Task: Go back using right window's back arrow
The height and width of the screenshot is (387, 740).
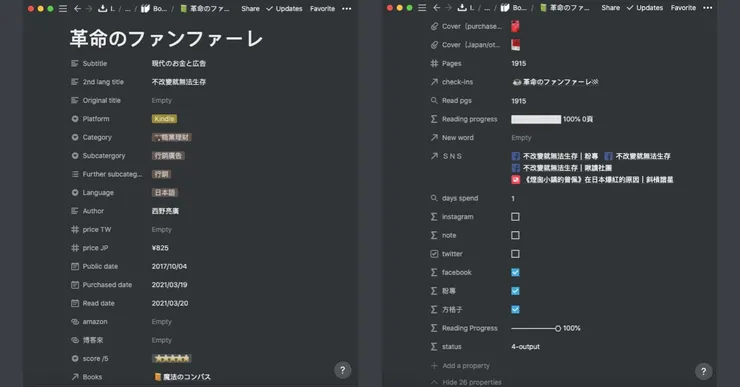Action: [437, 8]
